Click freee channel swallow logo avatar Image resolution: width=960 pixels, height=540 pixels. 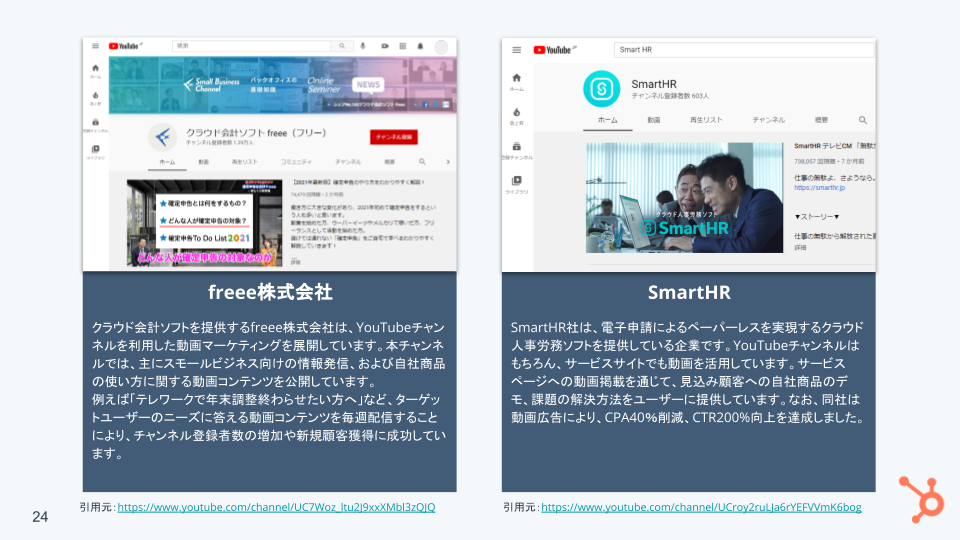tap(162, 137)
